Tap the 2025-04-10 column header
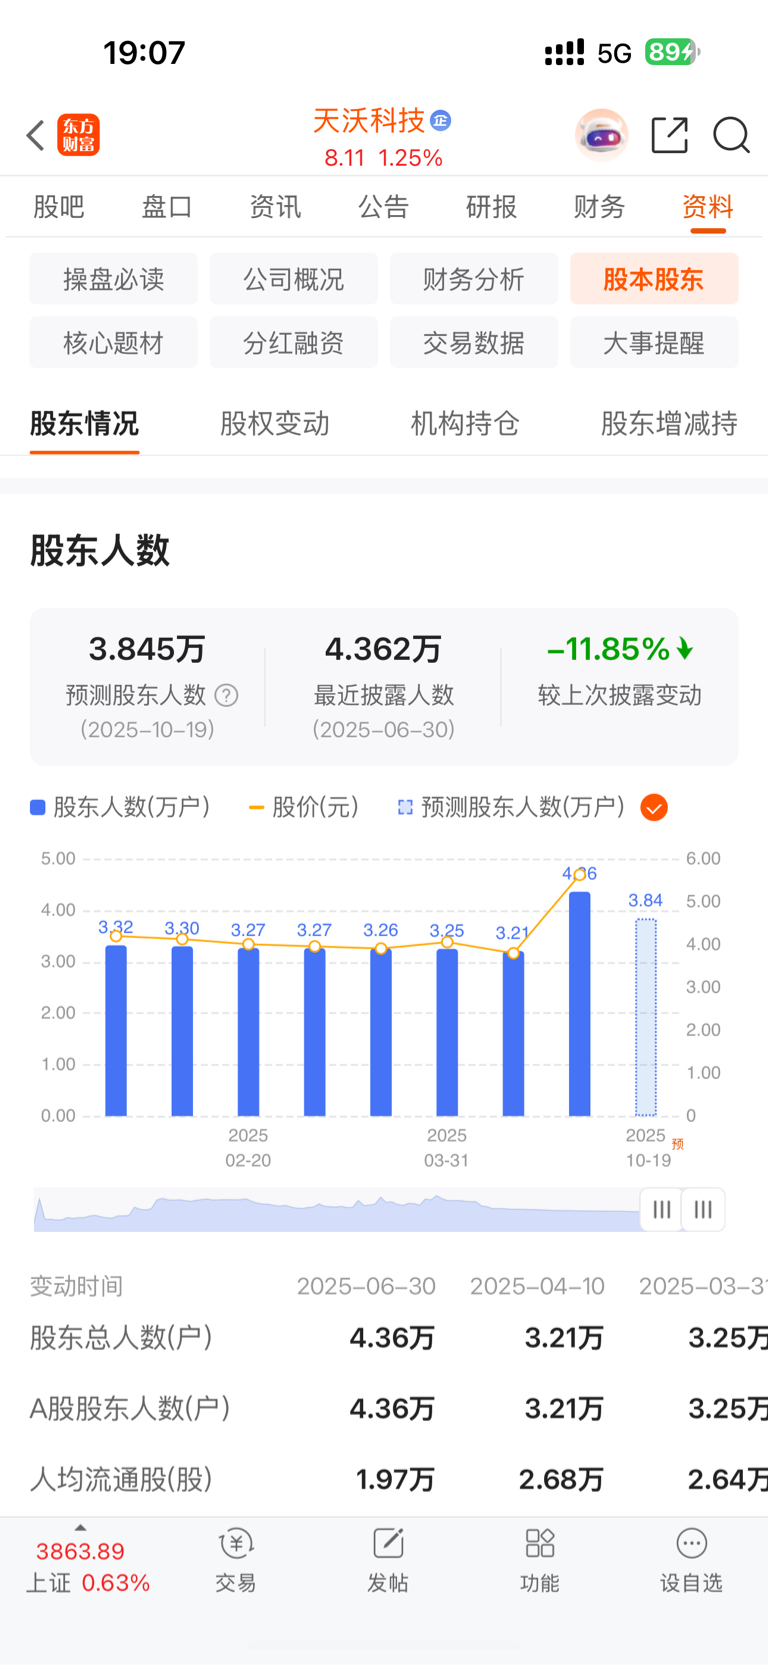The image size is (768, 1665). click(537, 1286)
